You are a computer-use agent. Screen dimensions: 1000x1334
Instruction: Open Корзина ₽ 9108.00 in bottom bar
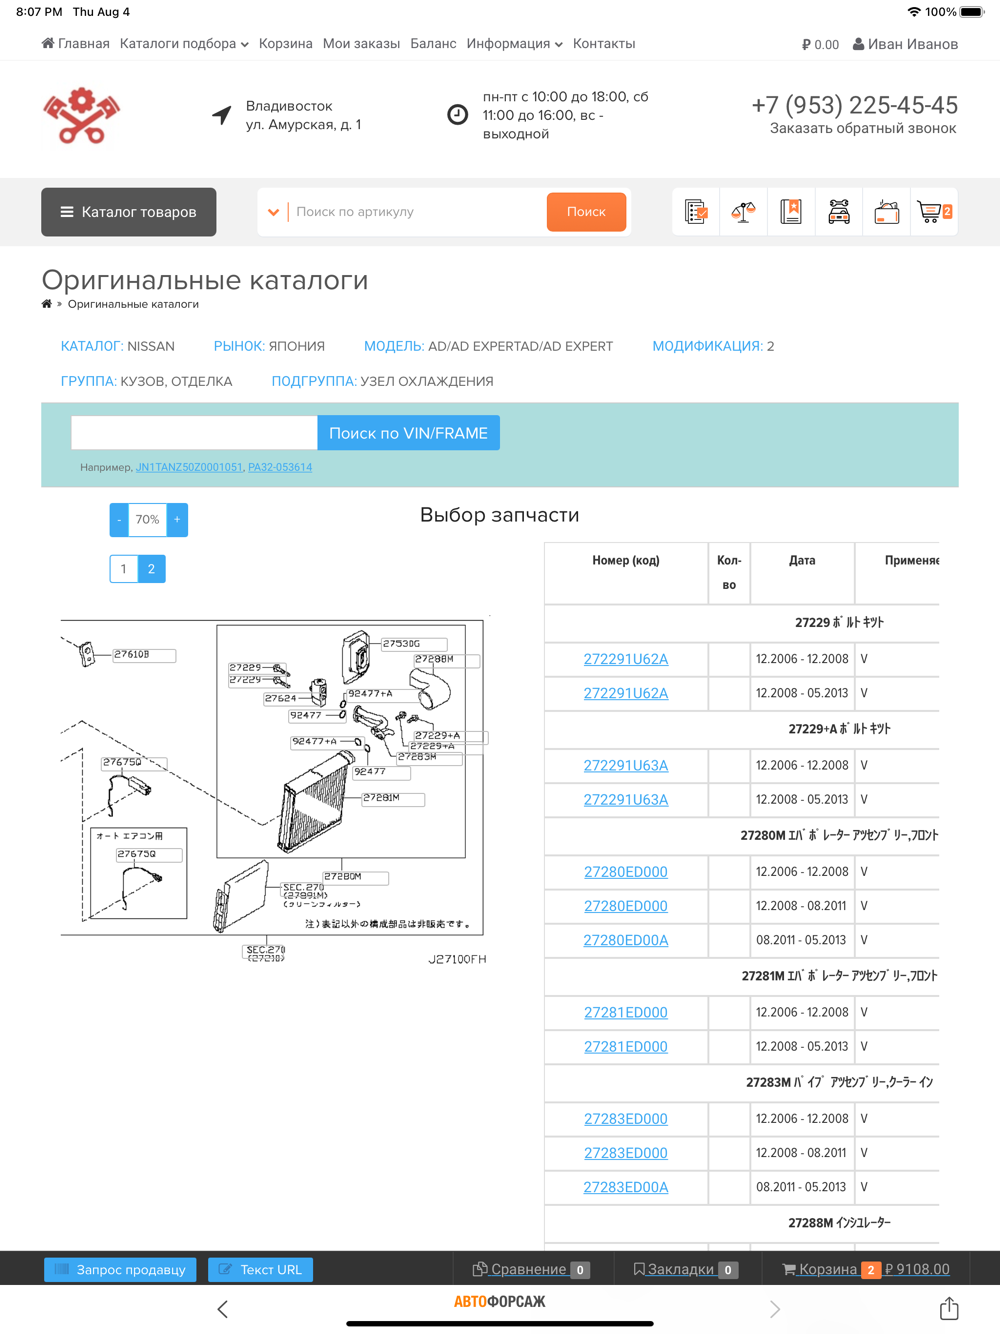866,1270
